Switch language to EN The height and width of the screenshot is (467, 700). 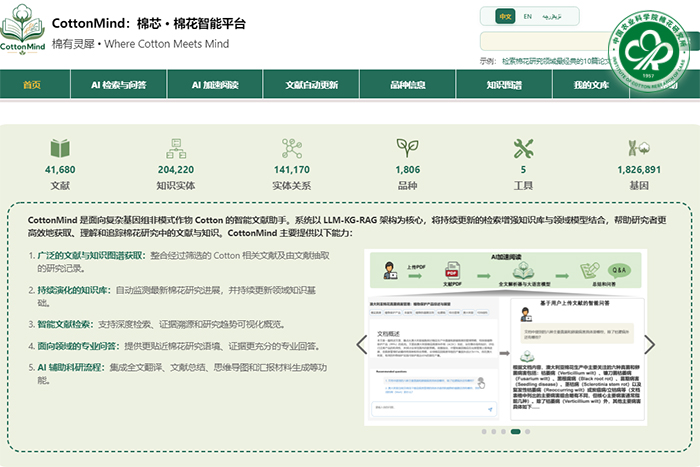(528, 17)
